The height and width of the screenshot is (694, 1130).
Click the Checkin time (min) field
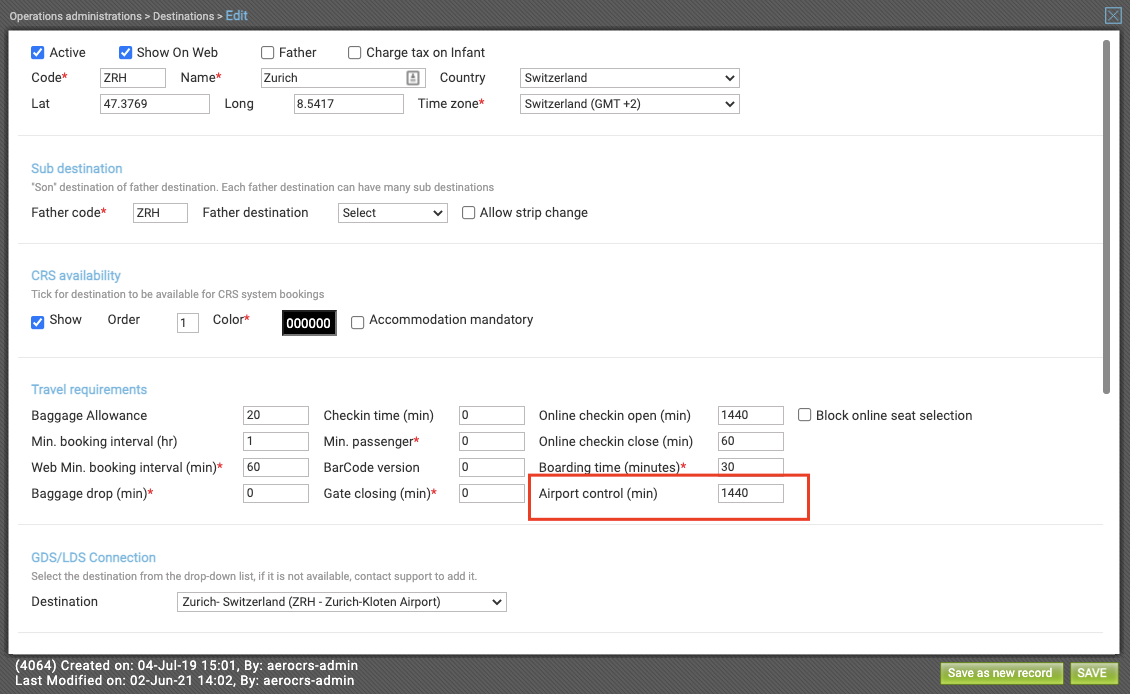pos(491,415)
